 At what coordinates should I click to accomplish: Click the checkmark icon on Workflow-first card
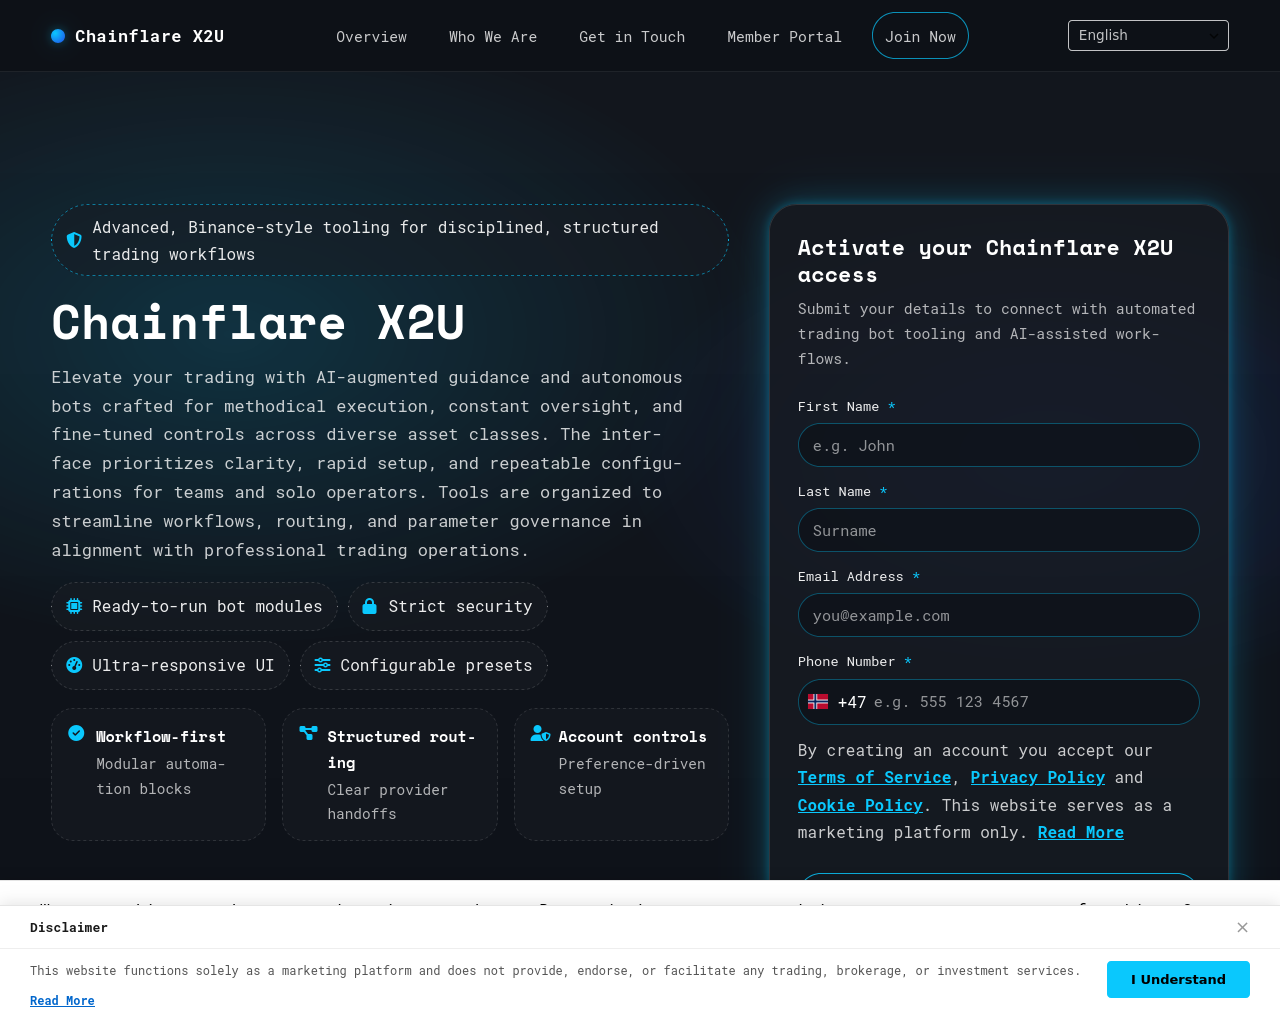pos(76,733)
